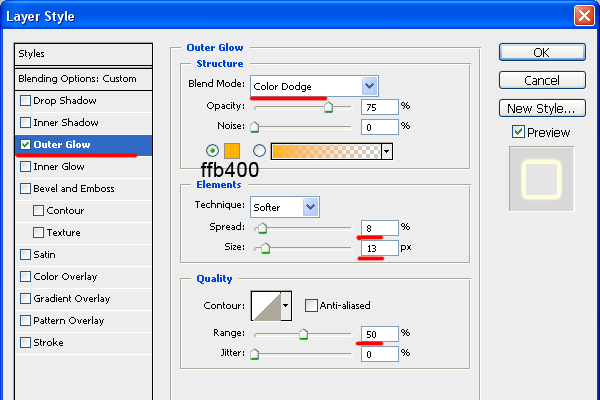Open the Blend Mode dropdown

point(313,86)
